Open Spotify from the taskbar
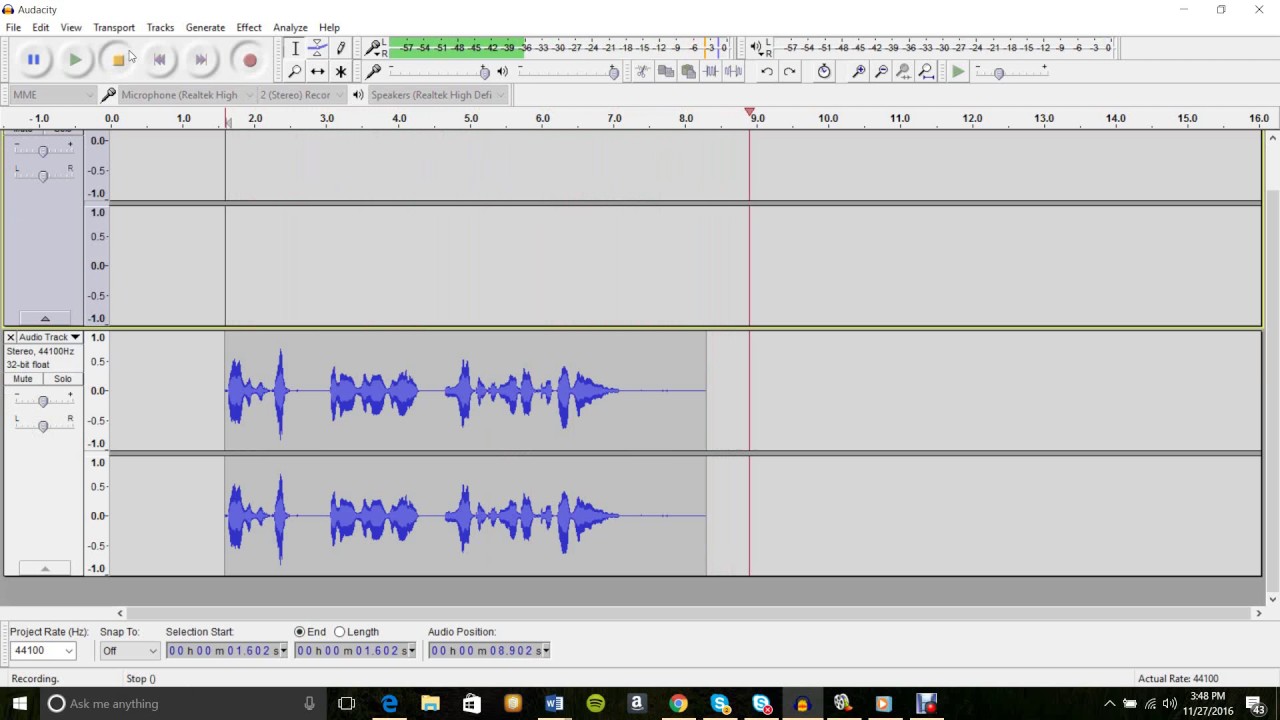 595,703
